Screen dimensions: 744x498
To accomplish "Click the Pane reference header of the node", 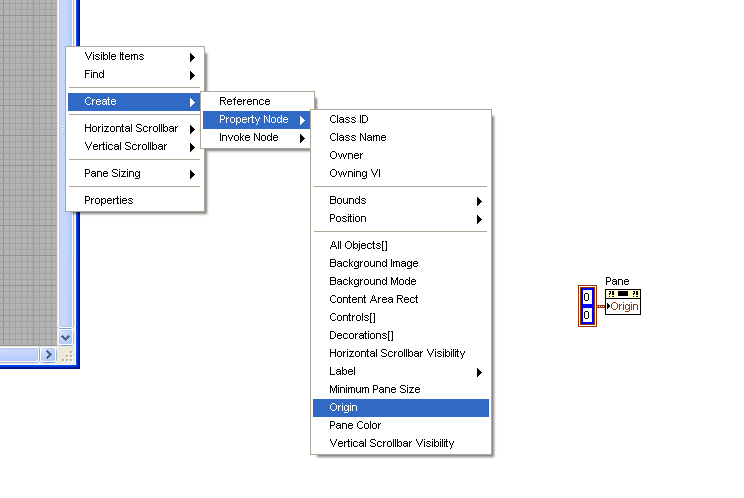I will (x=622, y=293).
